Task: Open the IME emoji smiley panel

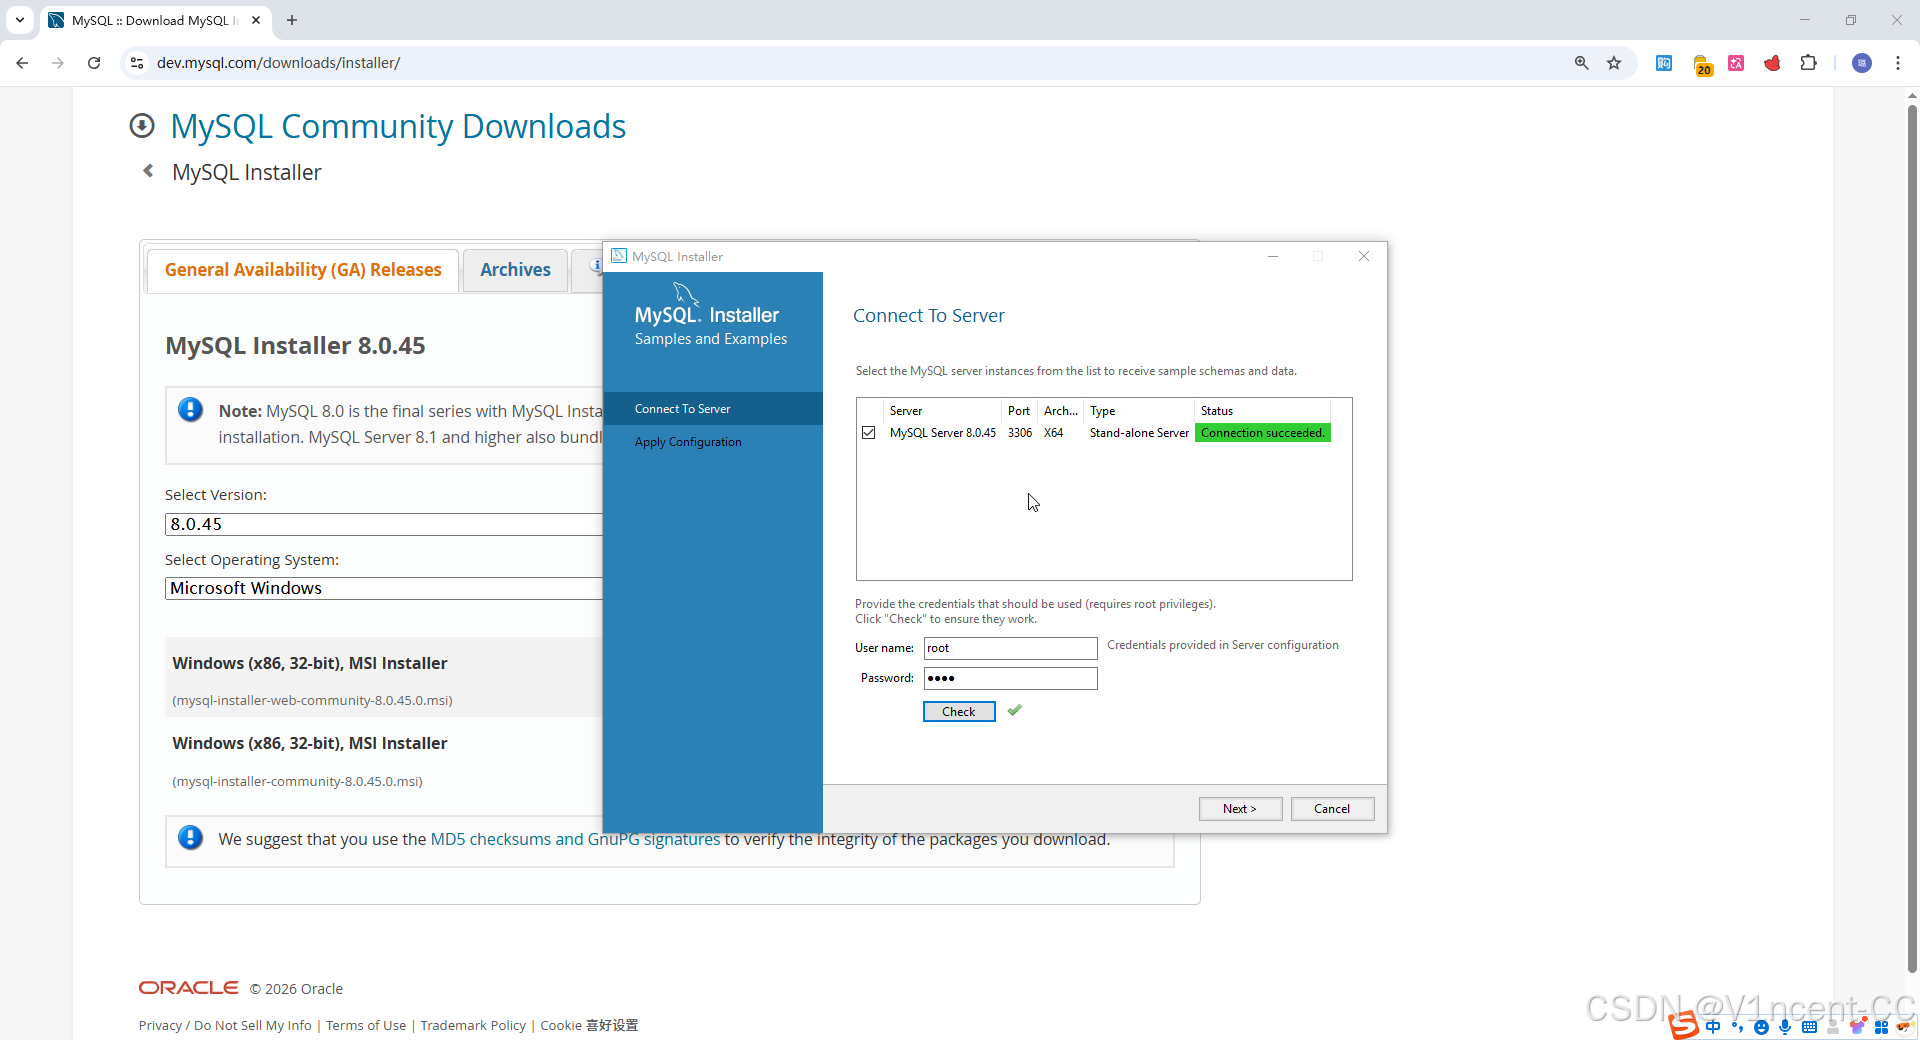Action: pyautogui.click(x=1761, y=1027)
